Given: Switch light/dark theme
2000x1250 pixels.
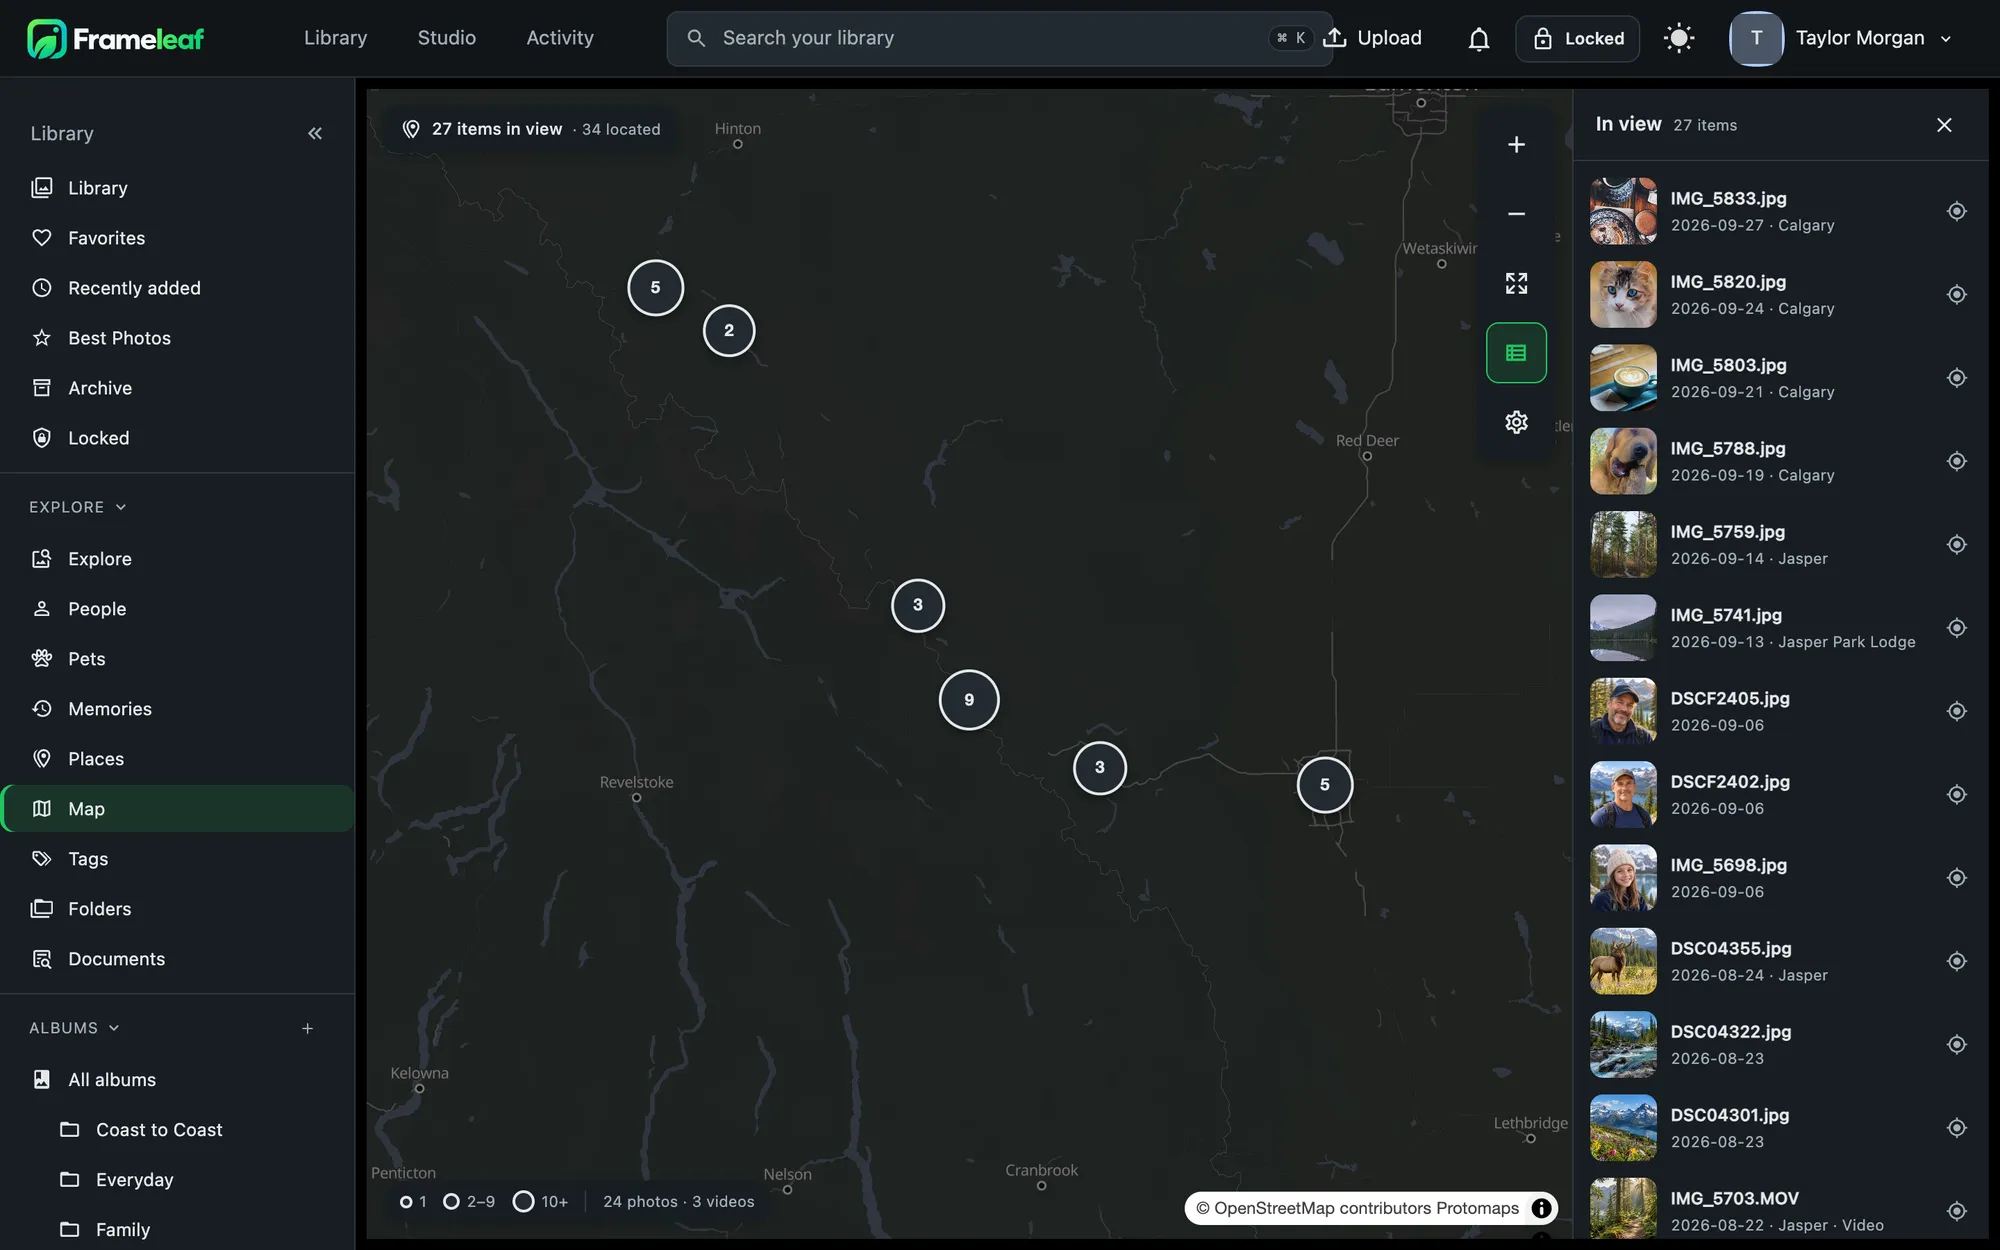Looking at the screenshot, I should tap(1679, 39).
